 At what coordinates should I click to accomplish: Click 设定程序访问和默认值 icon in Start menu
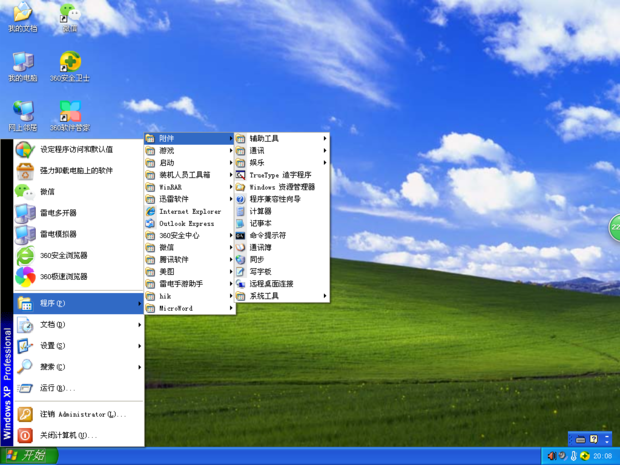point(25,149)
